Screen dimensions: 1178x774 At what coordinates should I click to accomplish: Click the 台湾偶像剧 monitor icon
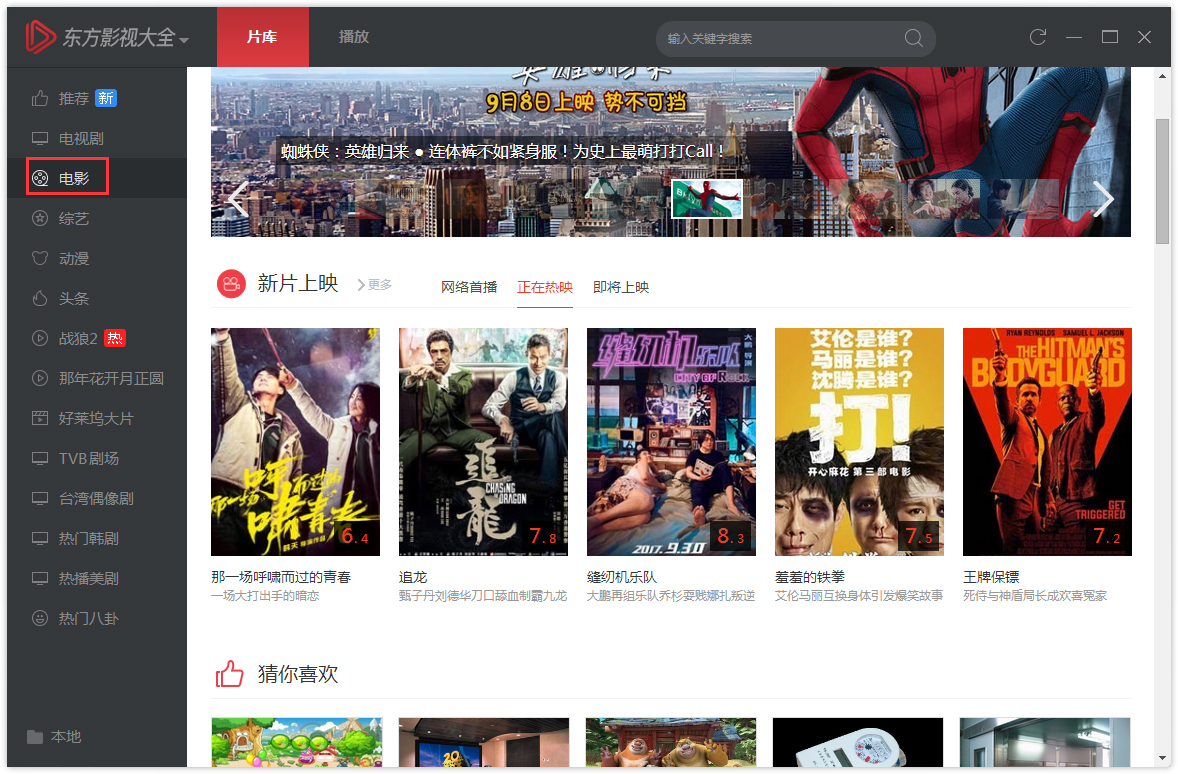point(40,498)
